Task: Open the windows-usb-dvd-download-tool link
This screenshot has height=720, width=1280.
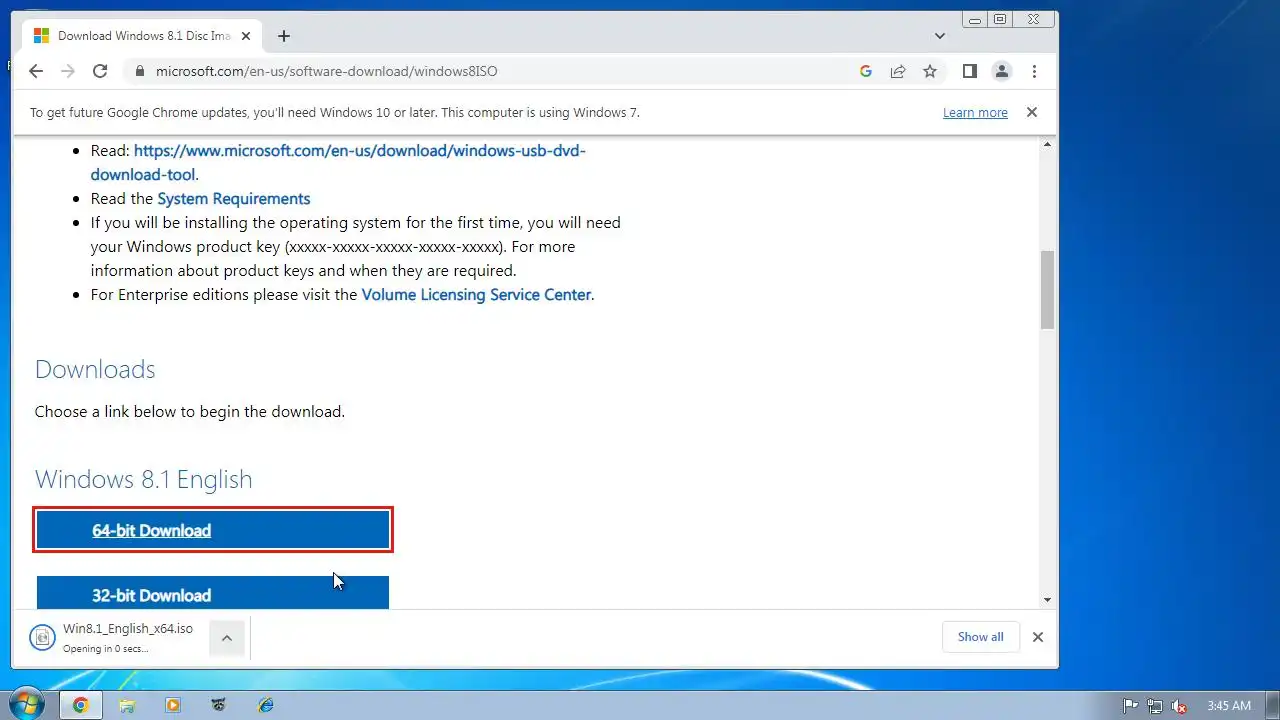Action: (338, 162)
